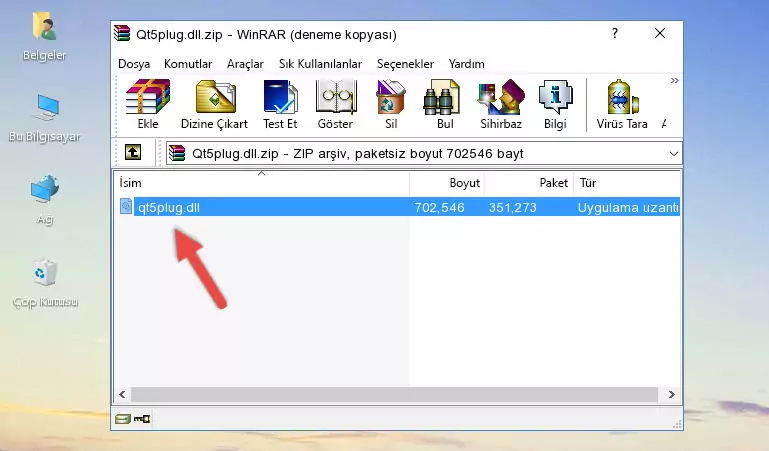Open the Sık Kullanılanlar menu
Image resolution: width=769 pixels, height=451 pixels.
click(320, 64)
